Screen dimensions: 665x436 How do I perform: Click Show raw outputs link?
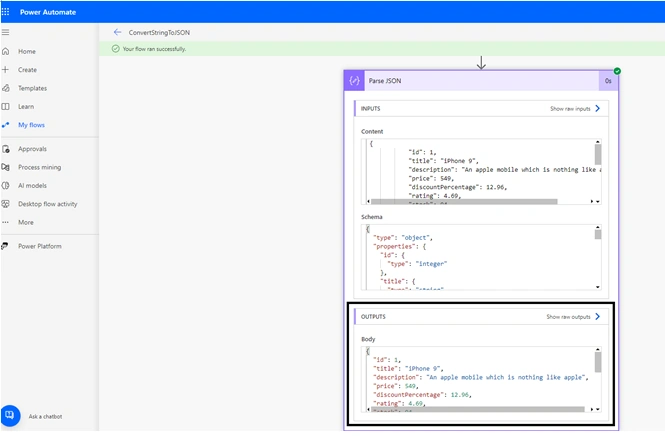pos(568,317)
